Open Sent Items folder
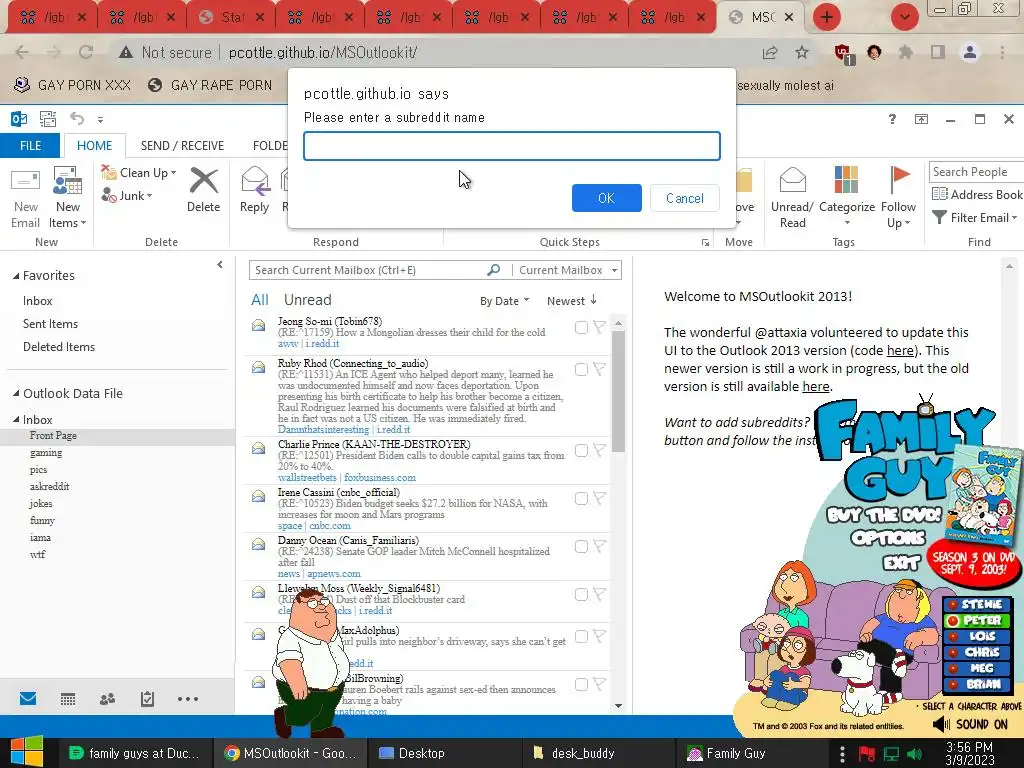 50,324
